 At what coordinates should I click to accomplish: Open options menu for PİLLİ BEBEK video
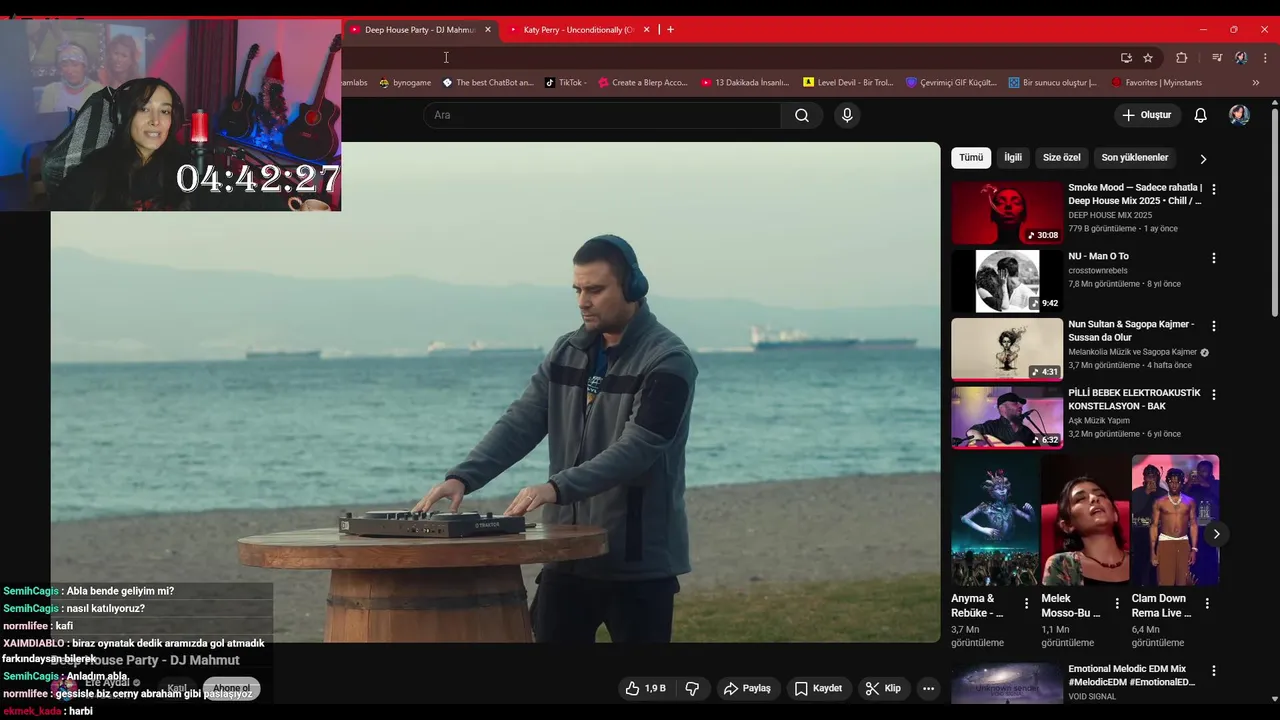click(1214, 395)
